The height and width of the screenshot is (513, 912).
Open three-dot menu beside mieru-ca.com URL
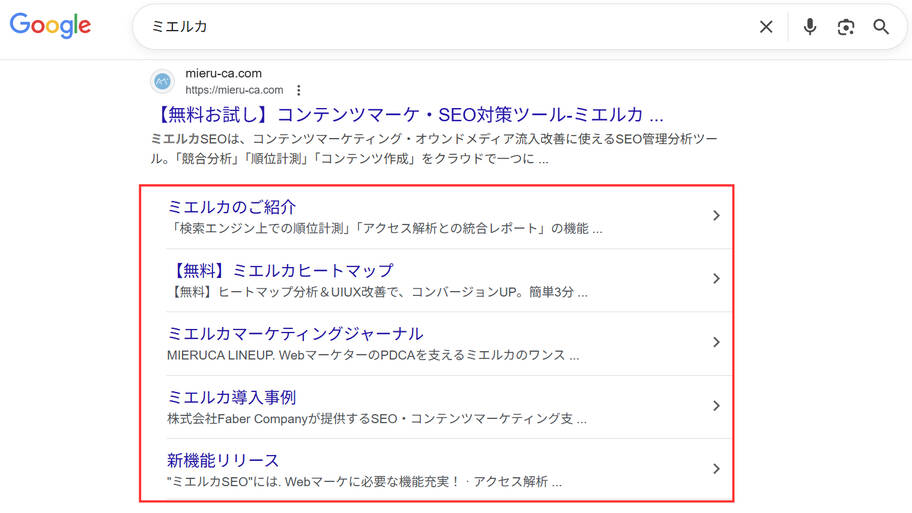298,90
